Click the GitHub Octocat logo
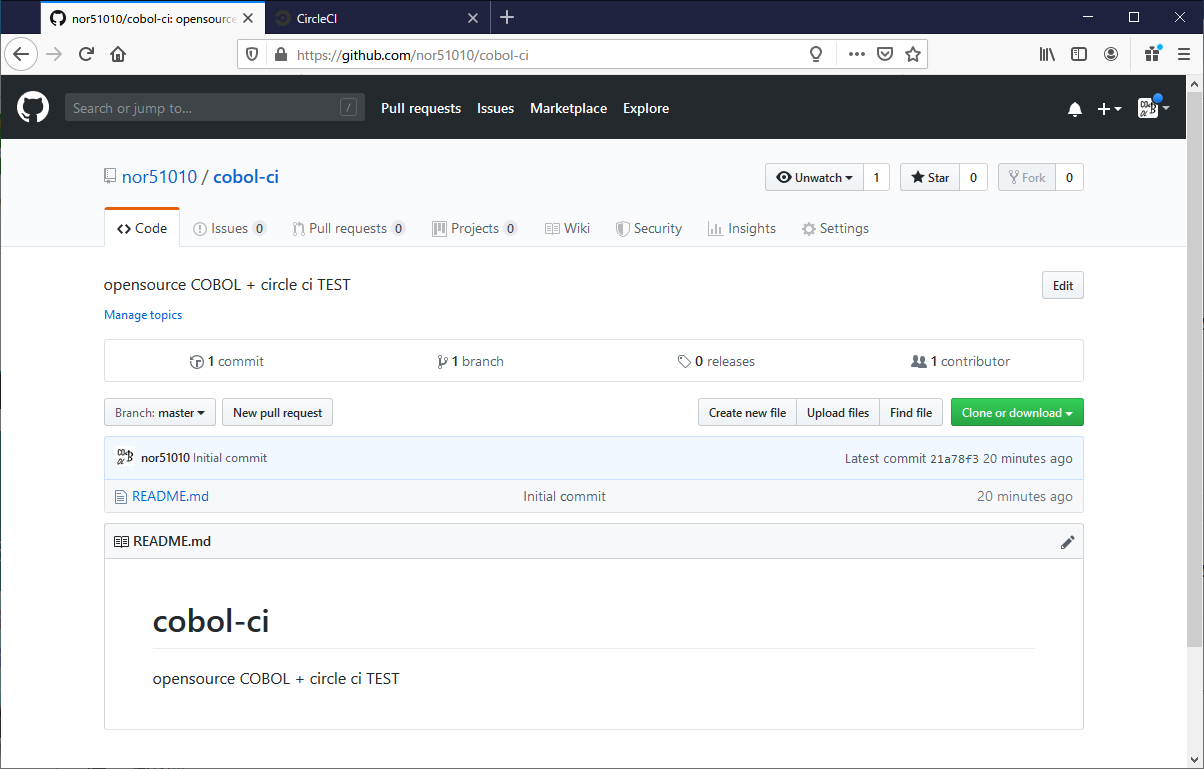The height and width of the screenshot is (769, 1204). [x=32, y=108]
